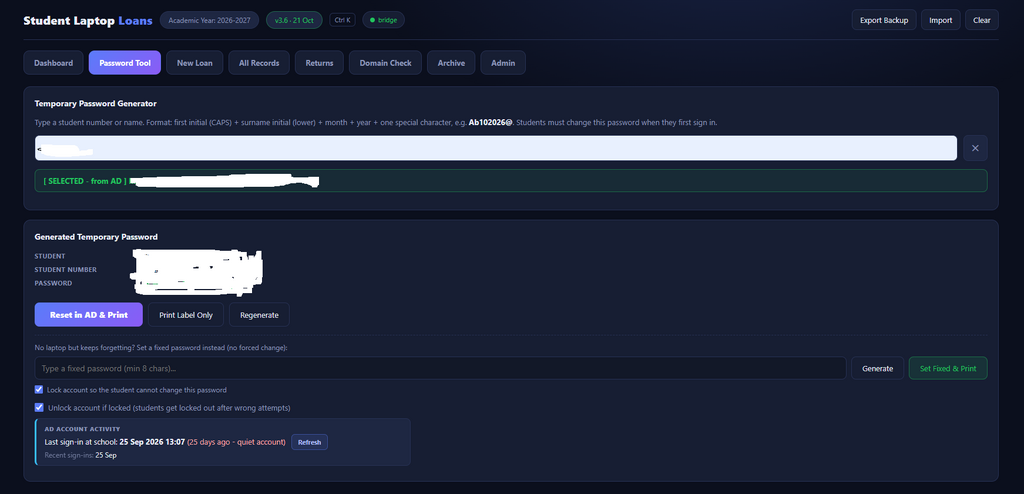Click the Temporary Password Generator heading

point(95,103)
